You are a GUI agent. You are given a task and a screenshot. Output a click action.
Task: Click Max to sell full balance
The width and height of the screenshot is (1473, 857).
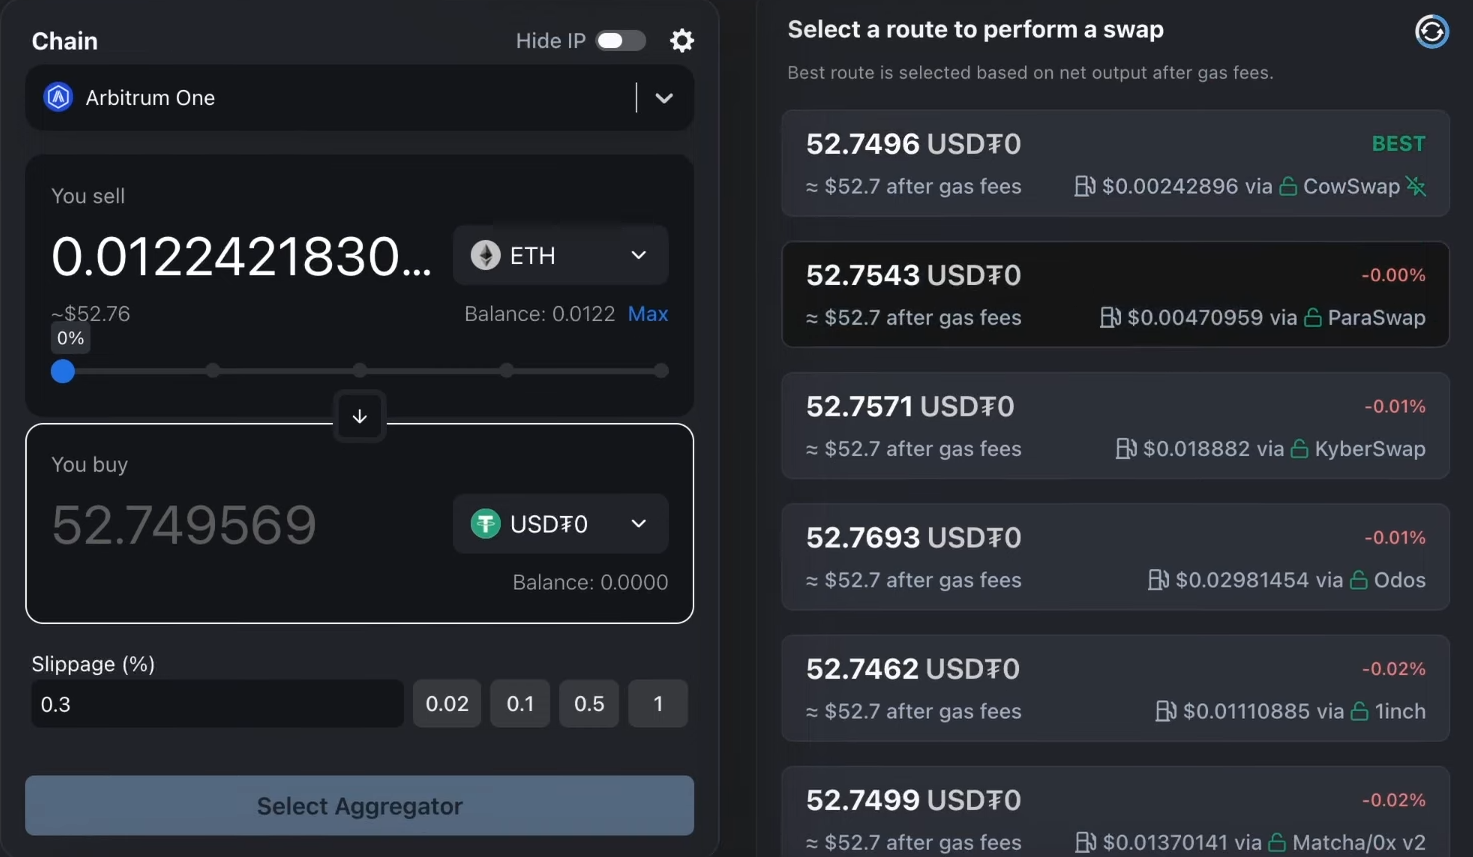pyautogui.click(x=648, y=314)
